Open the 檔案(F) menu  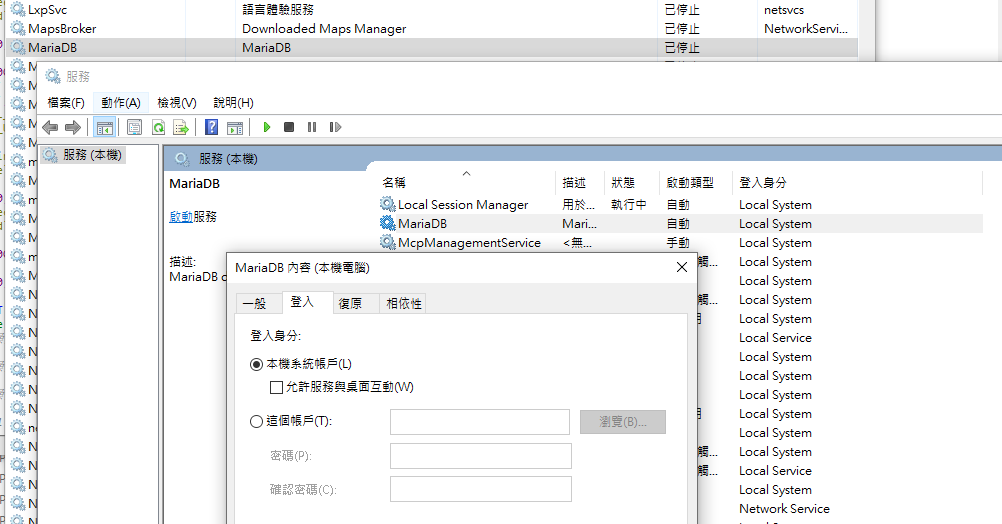(66, 102)
